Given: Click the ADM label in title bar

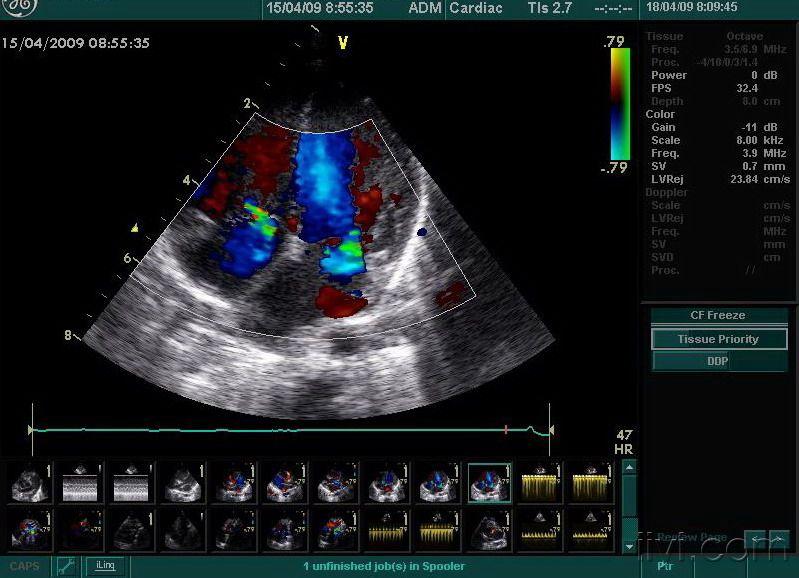Looking at the screenshot, I should point(425,8).
